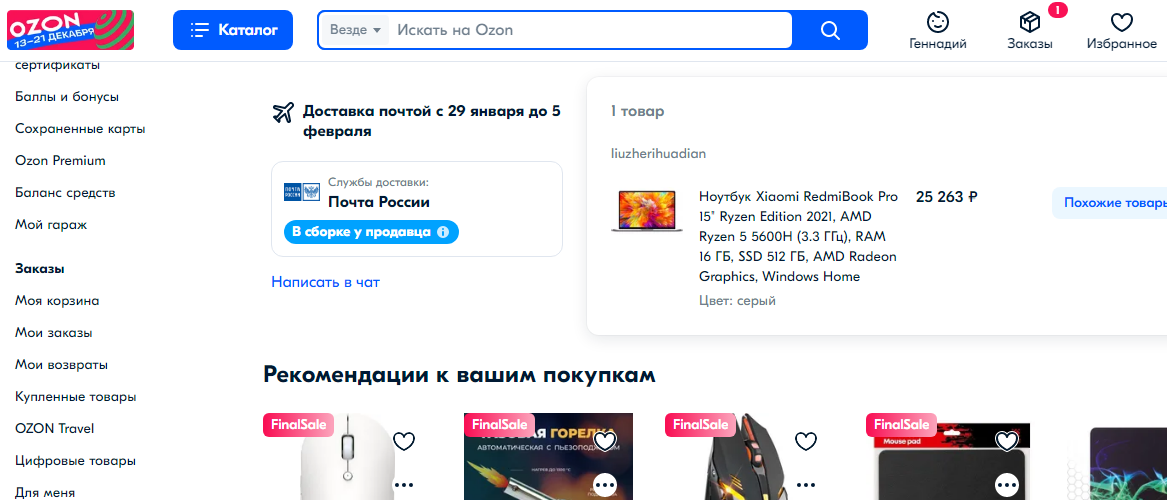This screenshot has height=500, width=1167.
Task: Click the сертификаты sidebar link
Action: point(57,65)
